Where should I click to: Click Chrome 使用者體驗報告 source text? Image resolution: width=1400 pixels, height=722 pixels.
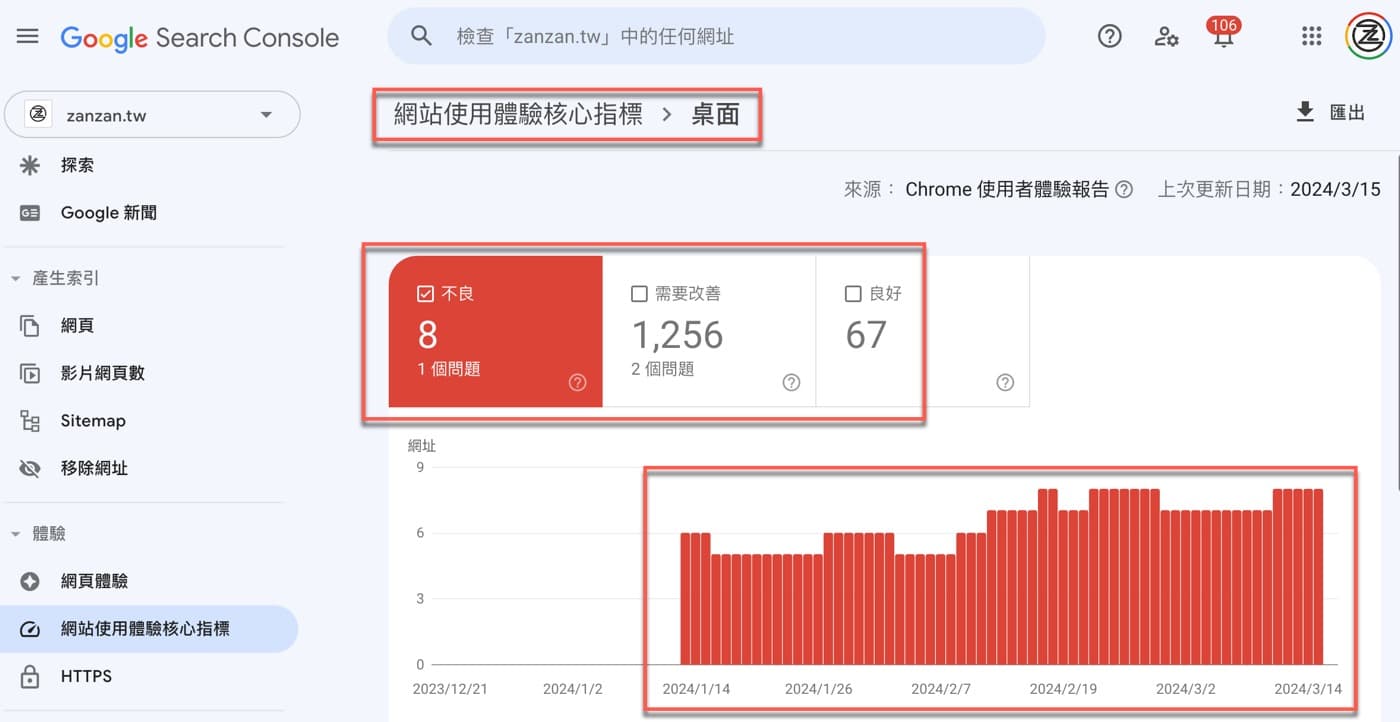coord(1007,189)
